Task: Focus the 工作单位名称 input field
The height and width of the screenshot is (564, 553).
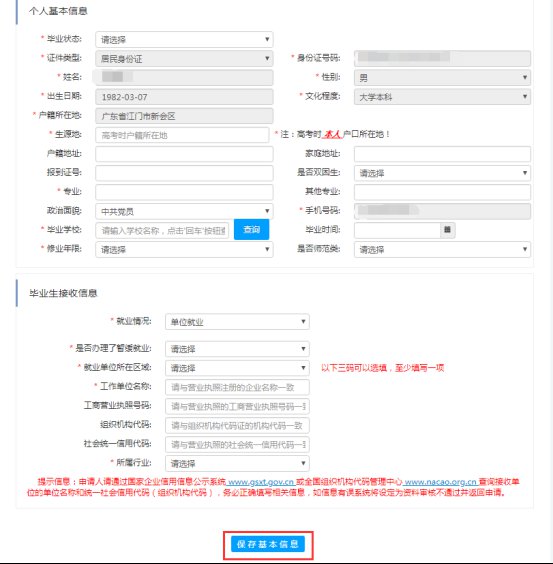Action: pos(237,387)
